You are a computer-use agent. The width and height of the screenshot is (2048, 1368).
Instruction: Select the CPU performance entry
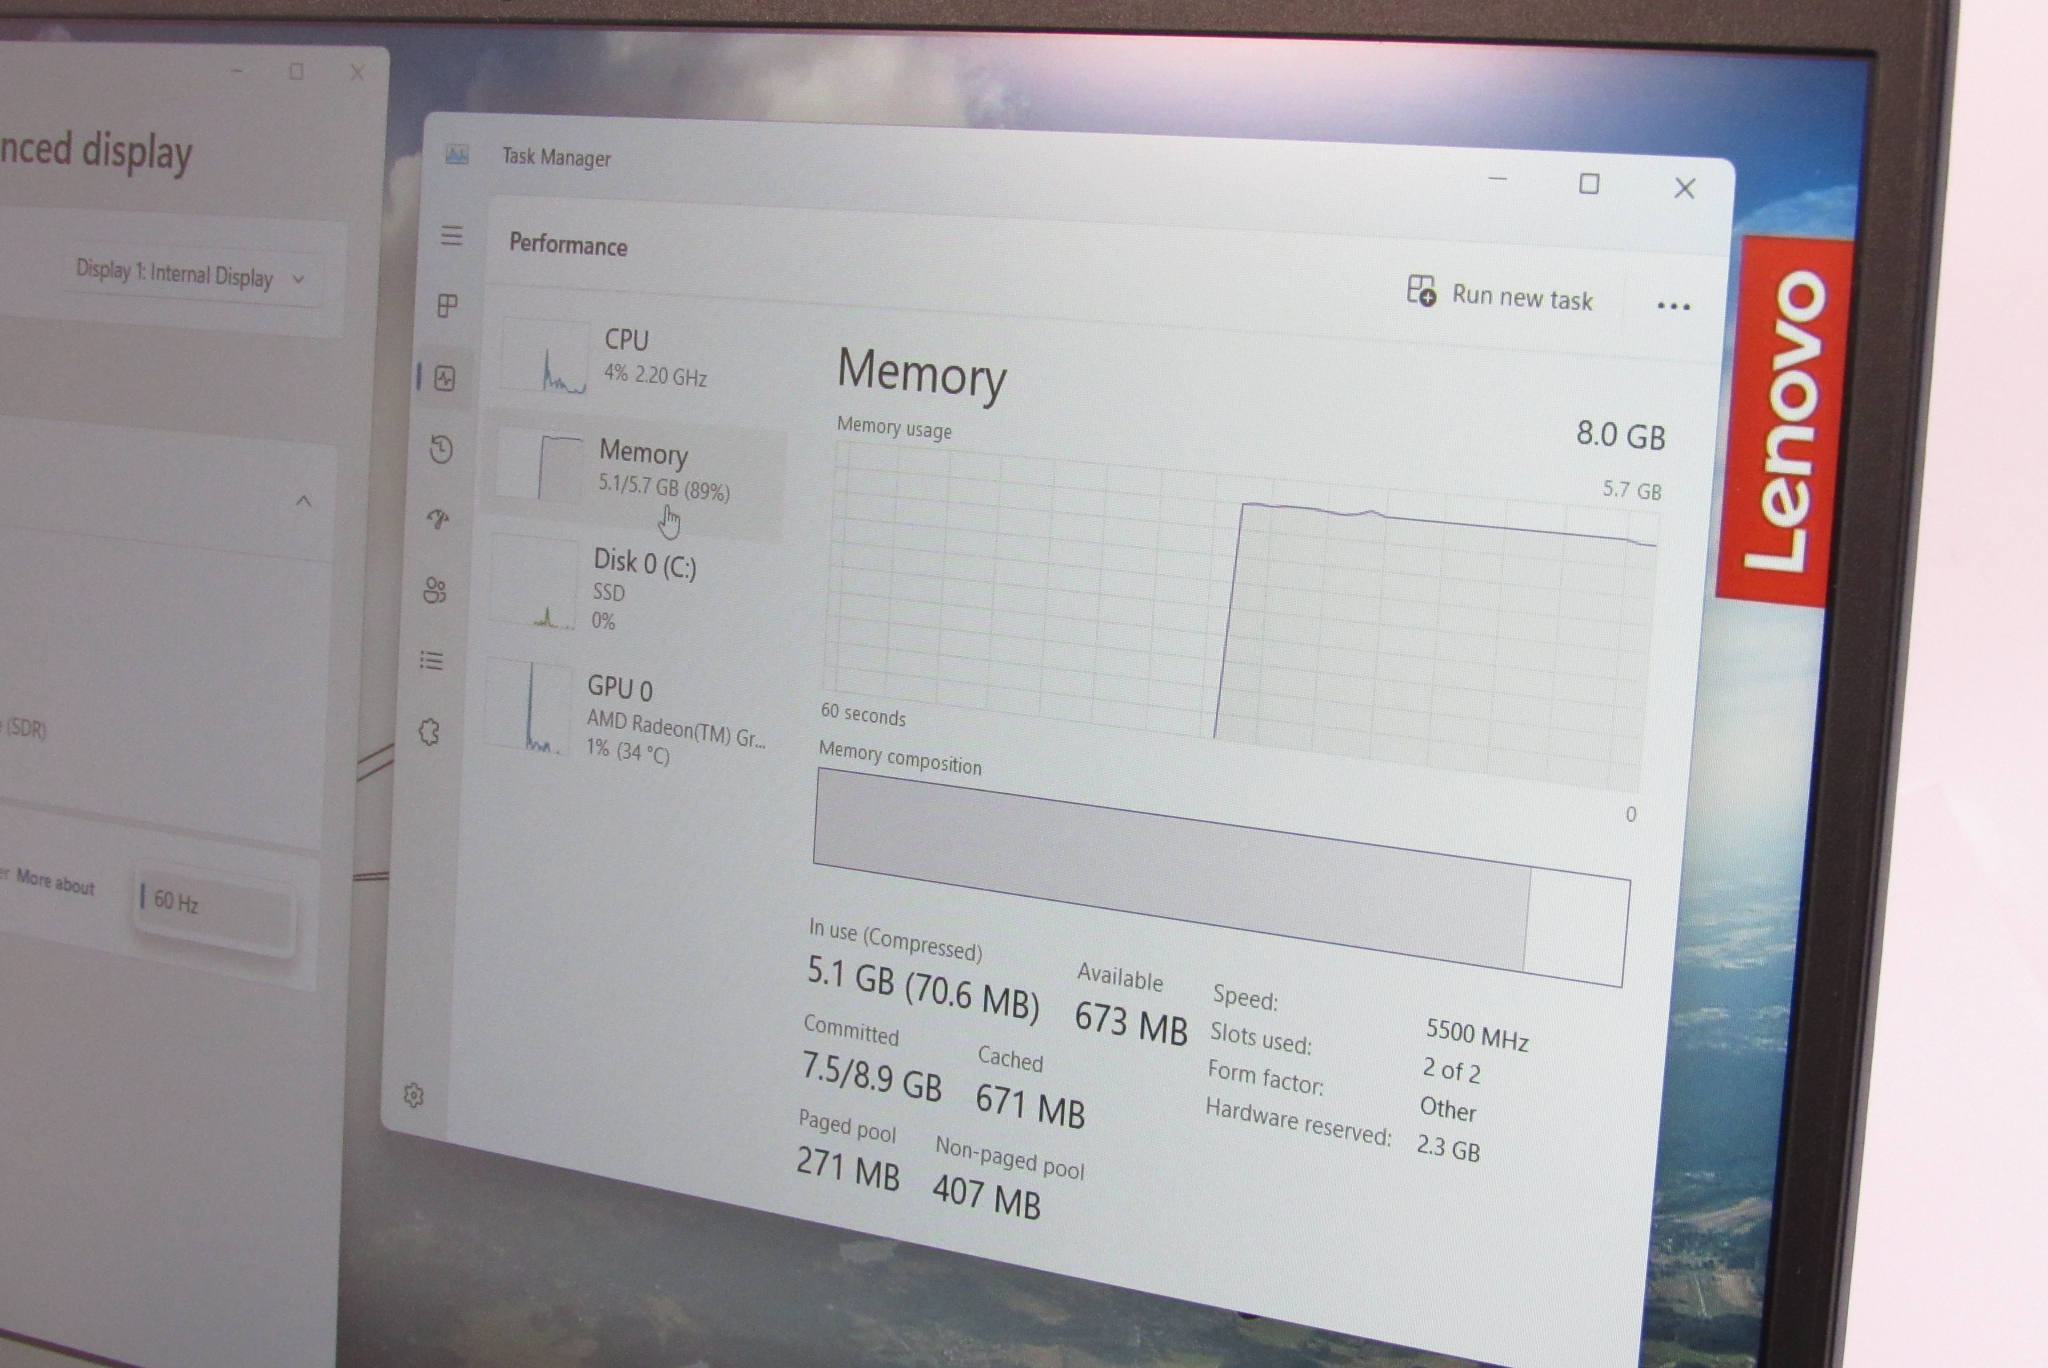tap(640, 357)
